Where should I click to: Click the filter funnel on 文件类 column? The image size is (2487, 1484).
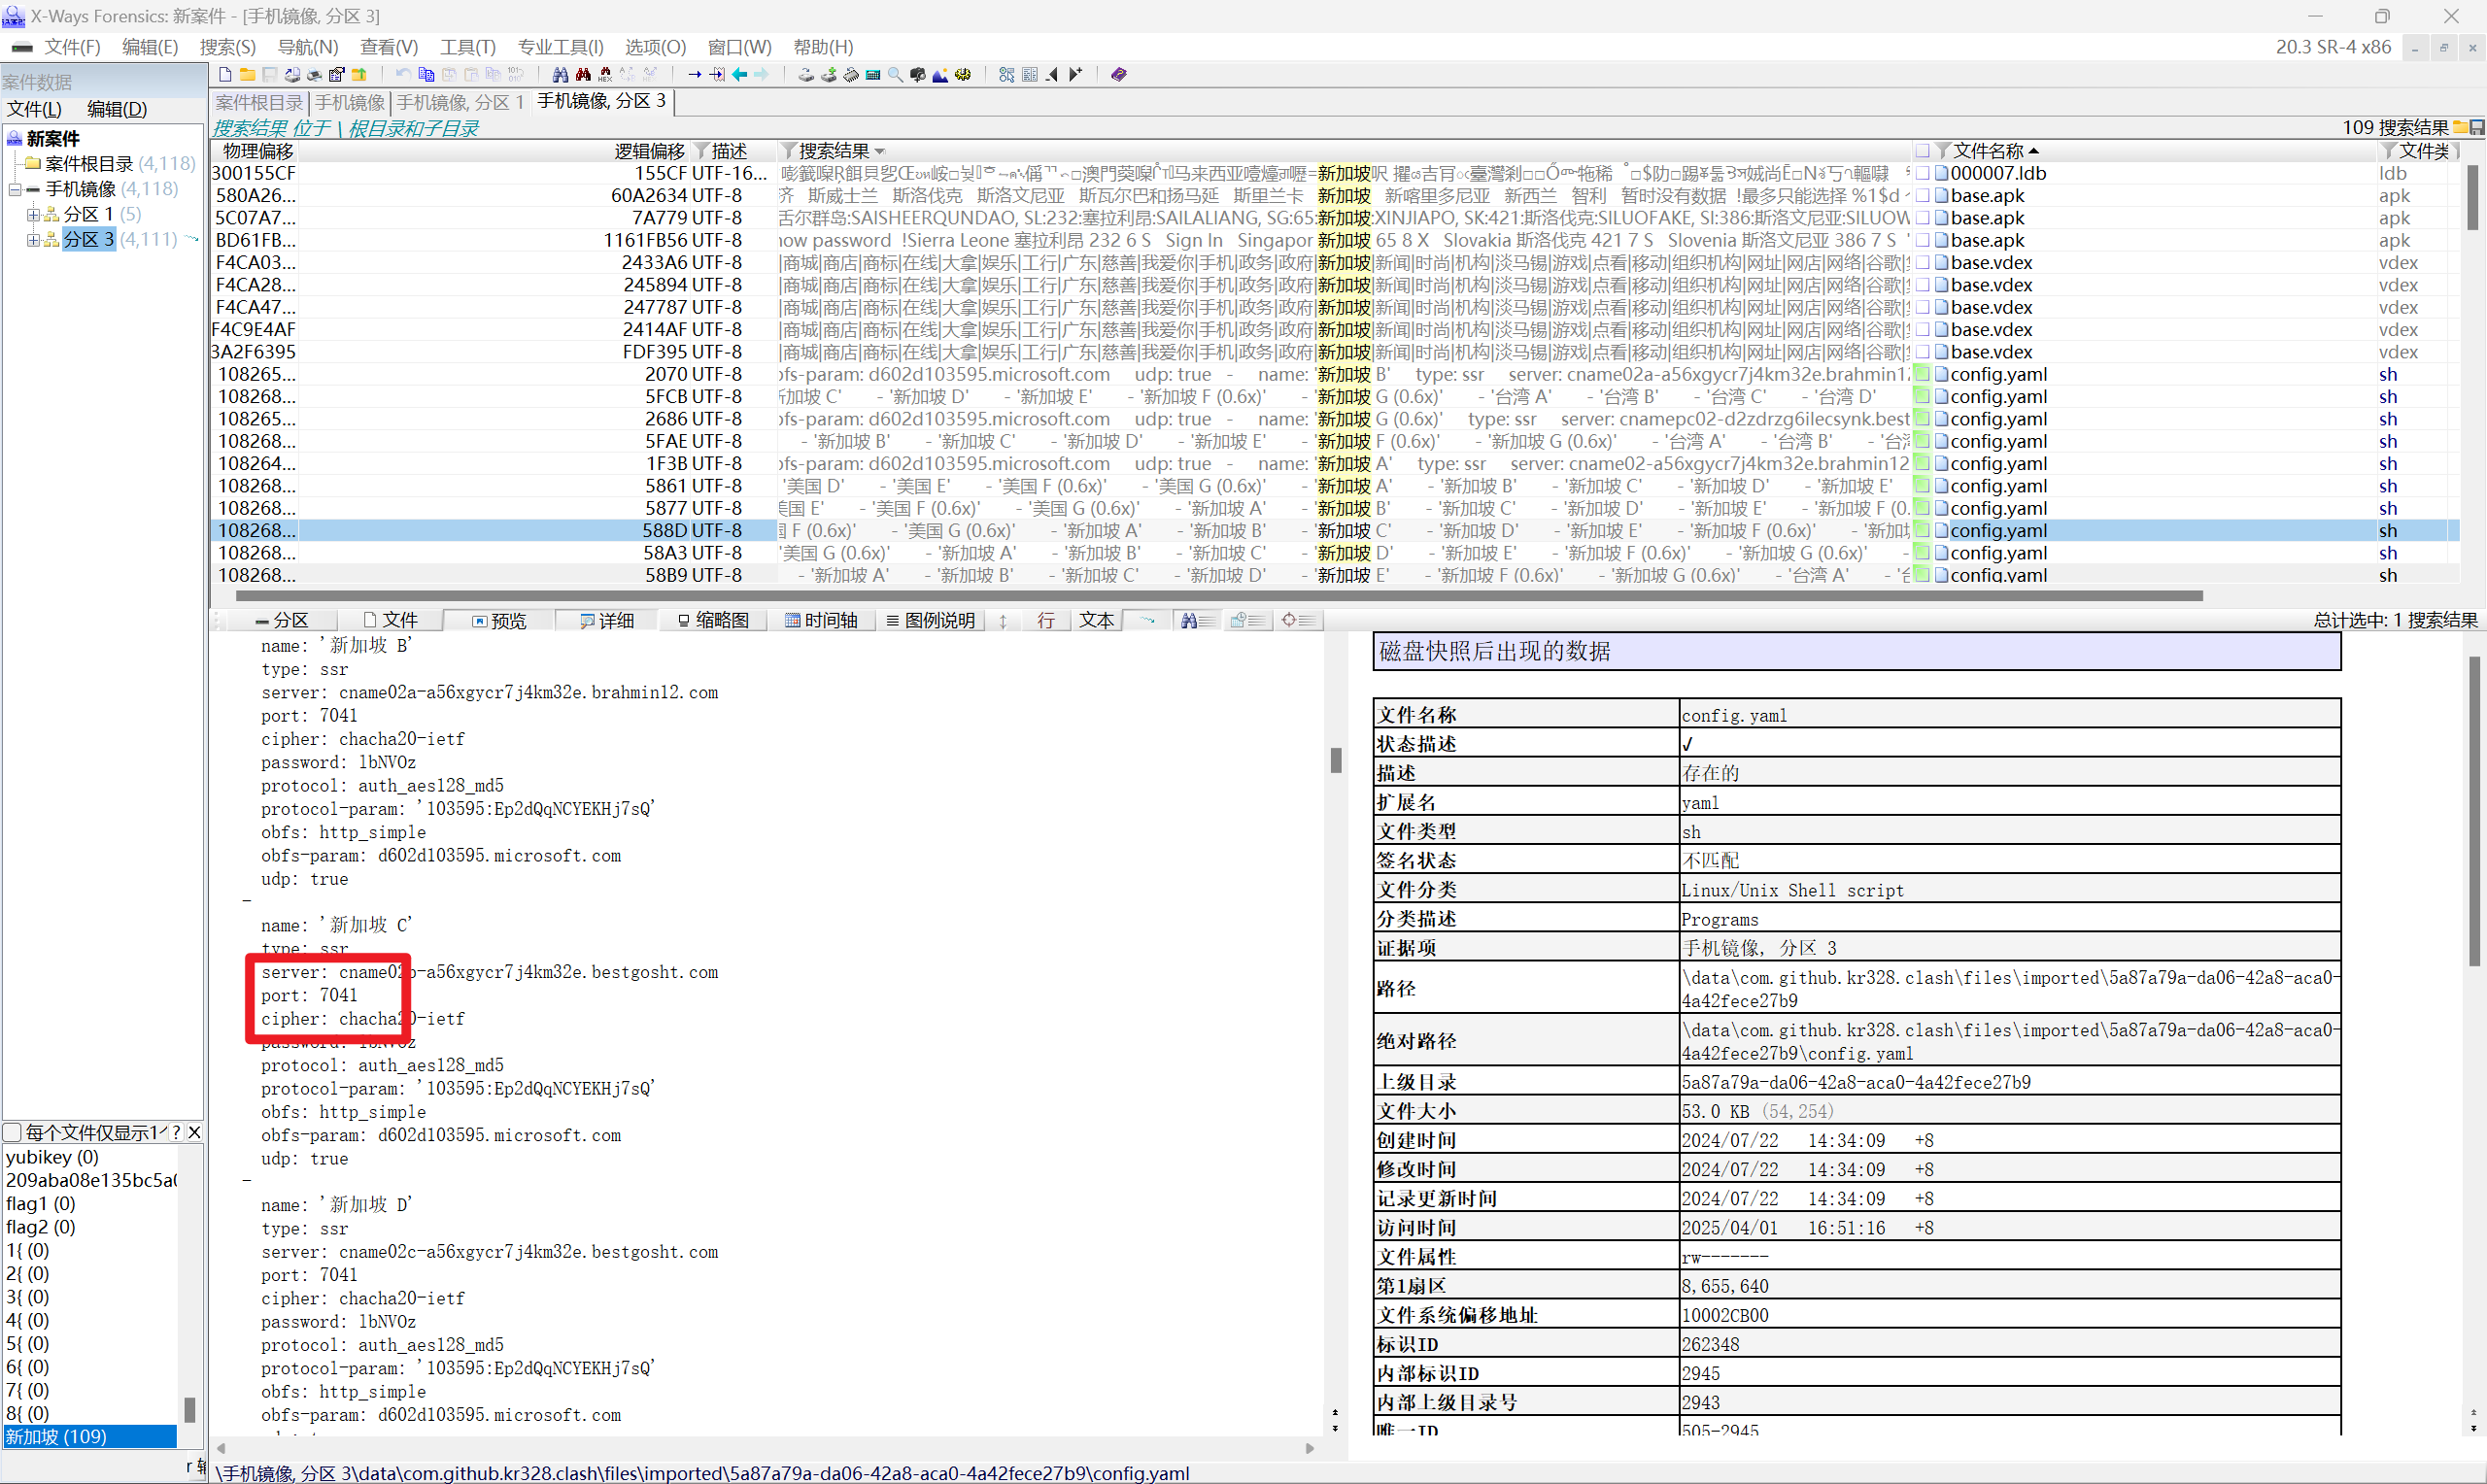click(x=2389, y=151)
